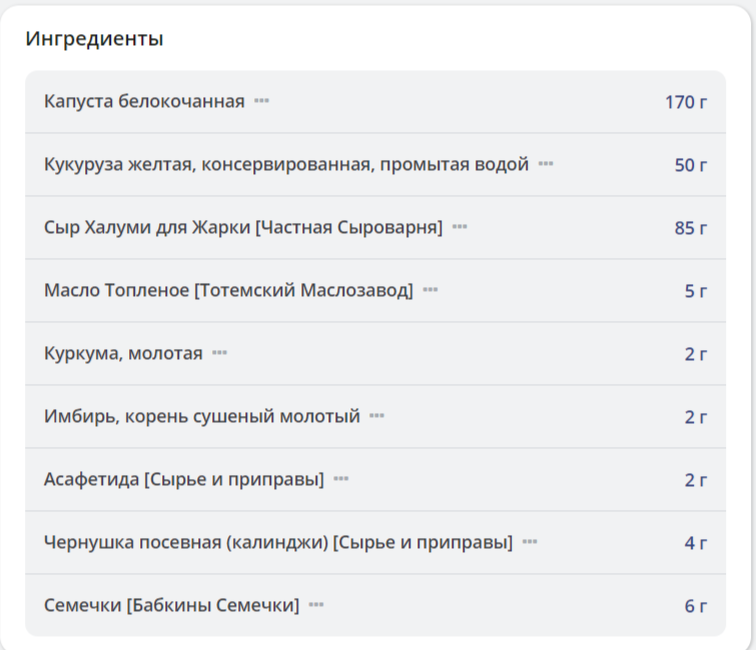This screenshot has width=756, height=650.
Task: Click the 2 г amount for Асафетида
Action: click(x=696, y=480)
